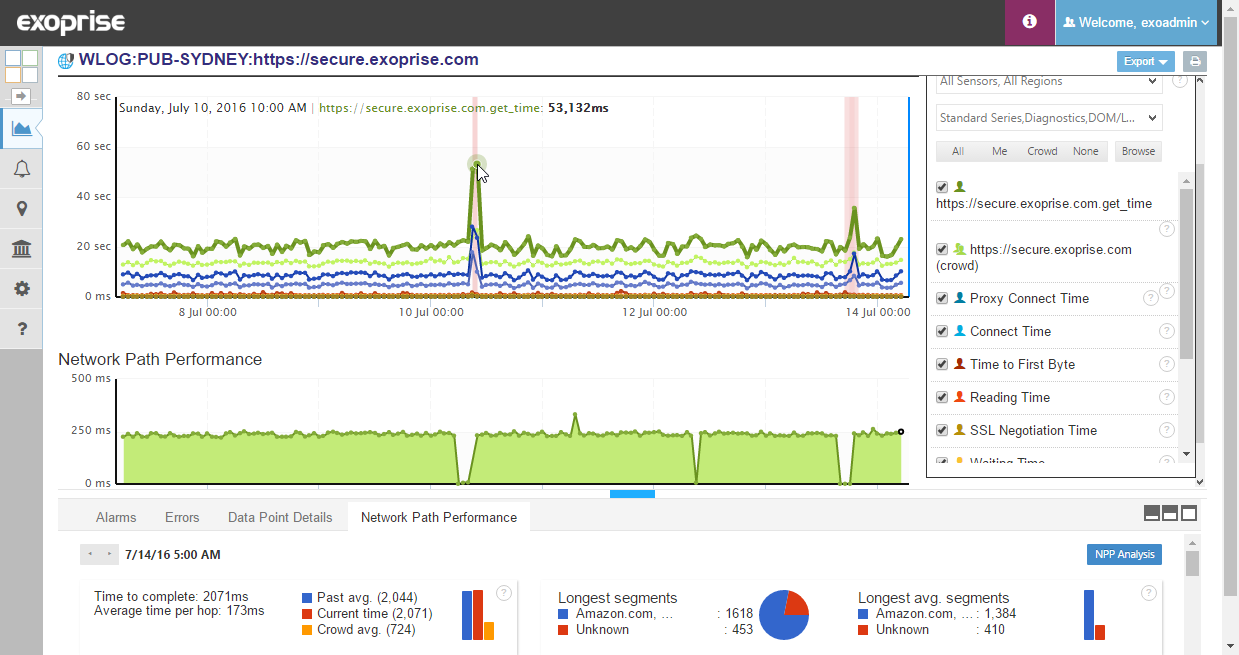Click the Crowd series filter button
This screenshot has height=655, width=1239.
tap(1042, 151)
